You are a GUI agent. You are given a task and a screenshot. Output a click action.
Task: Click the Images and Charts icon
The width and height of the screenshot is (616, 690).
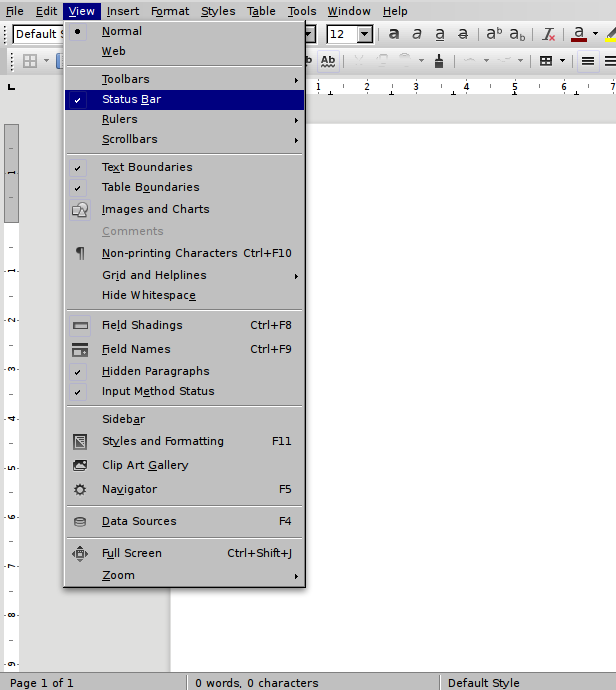80,209
